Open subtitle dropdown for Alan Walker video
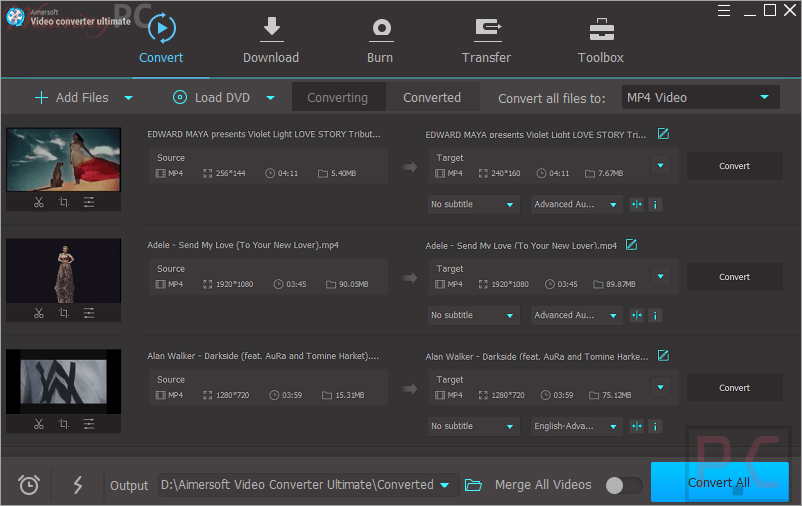This screenshot has height=506, width=802. [x=473, y=426]
